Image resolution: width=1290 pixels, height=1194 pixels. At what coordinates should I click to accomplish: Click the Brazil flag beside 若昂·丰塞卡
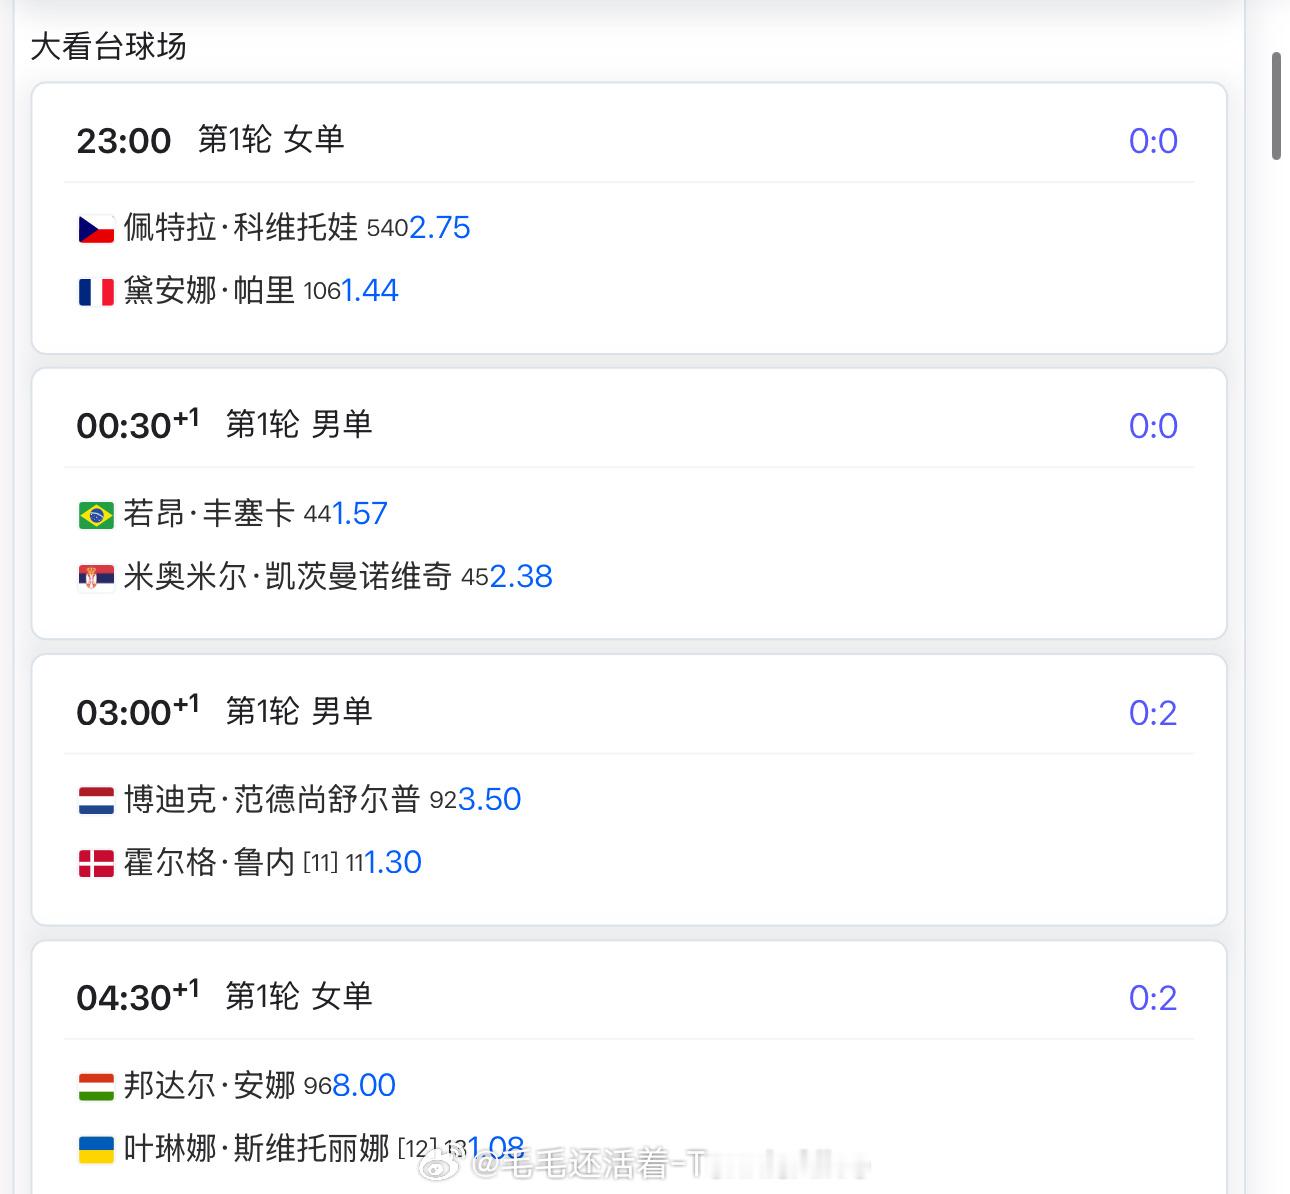click(96, 515)
